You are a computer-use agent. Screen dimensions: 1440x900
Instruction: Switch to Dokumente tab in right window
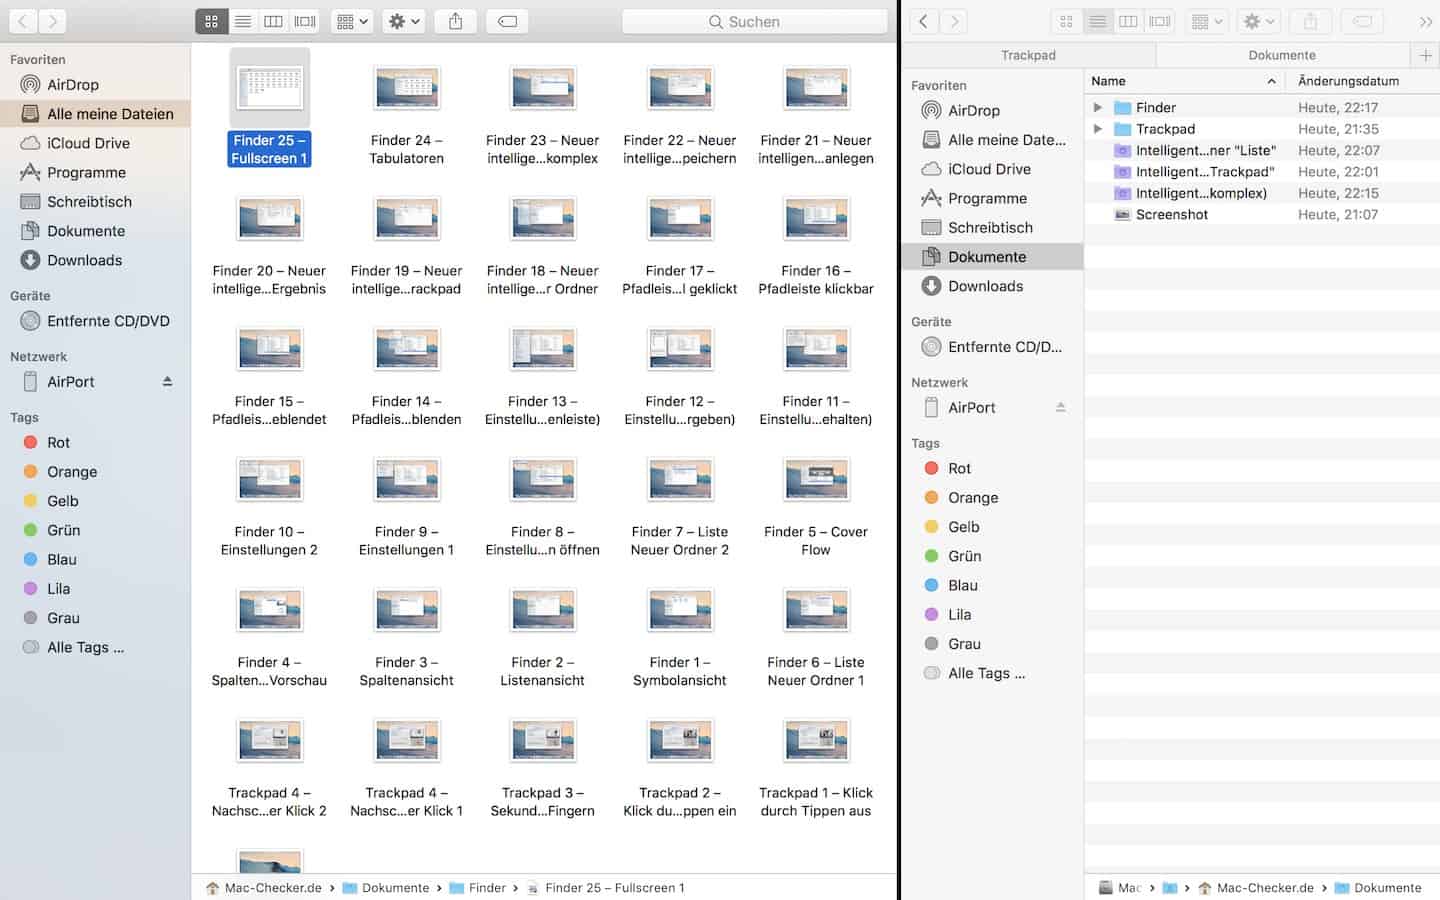[x=1282, y=55]
